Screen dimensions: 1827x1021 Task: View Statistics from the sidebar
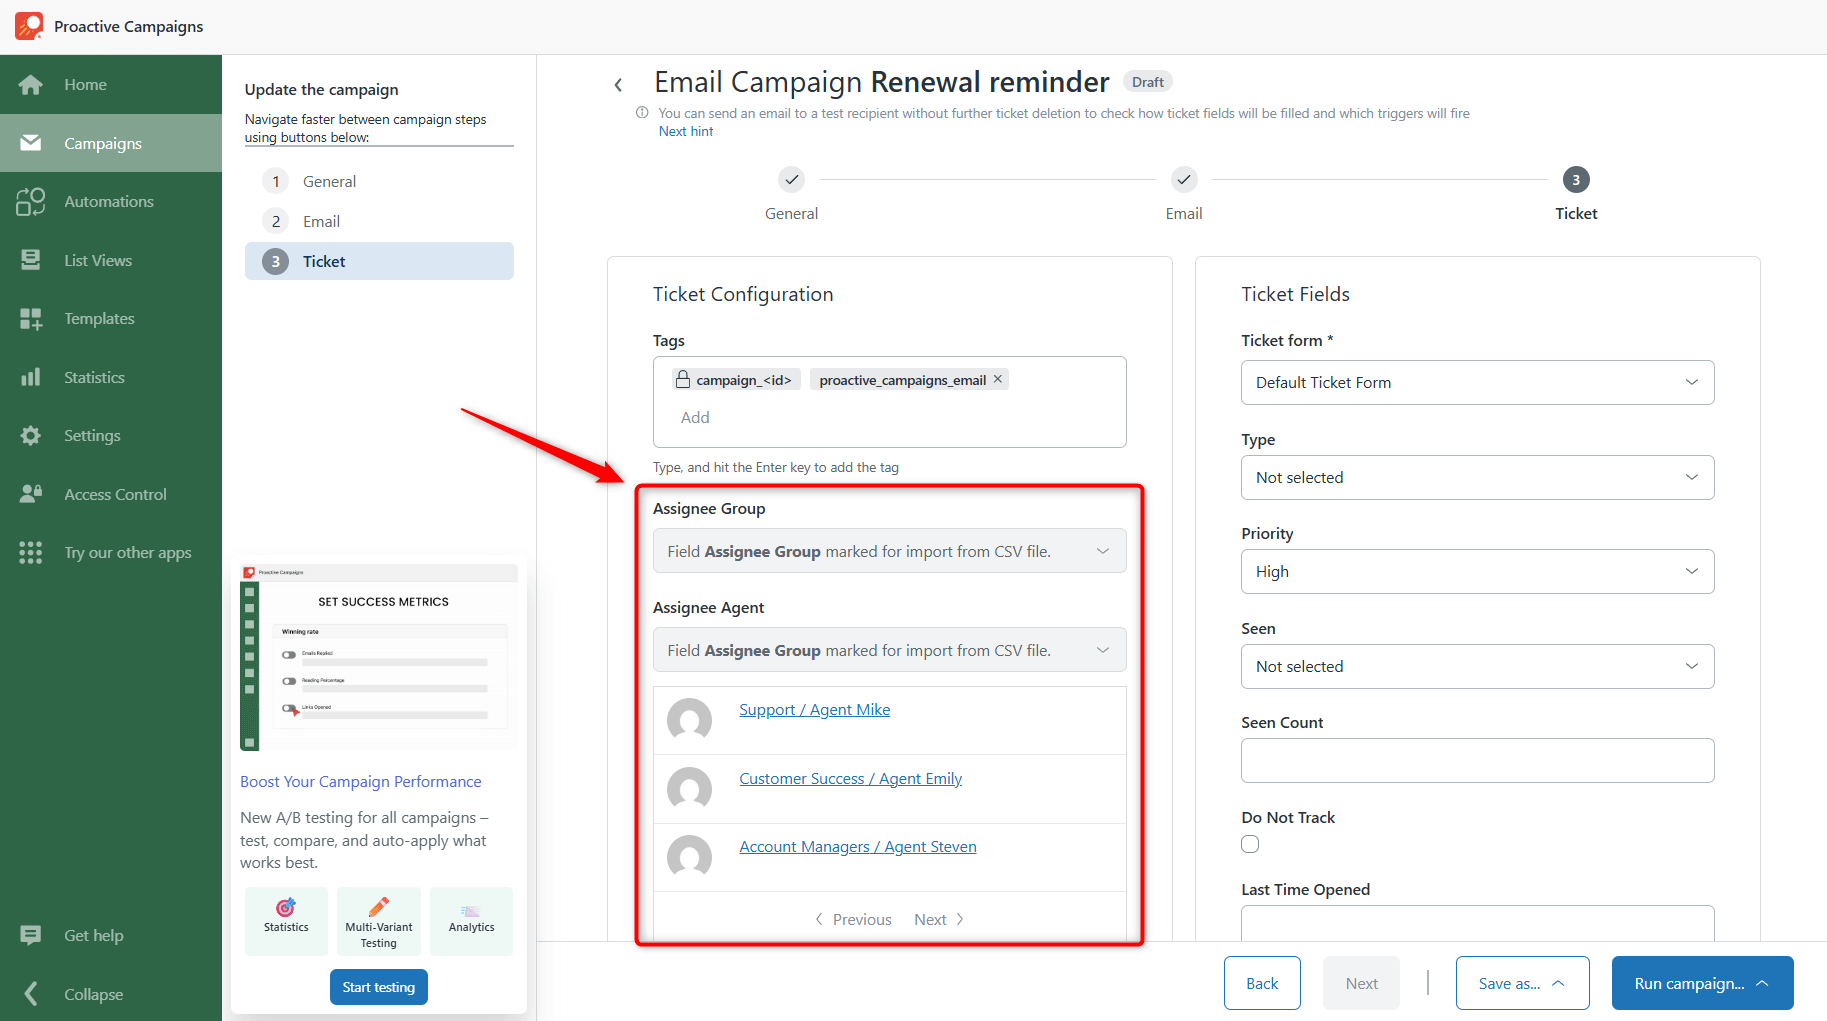point(94,377)
